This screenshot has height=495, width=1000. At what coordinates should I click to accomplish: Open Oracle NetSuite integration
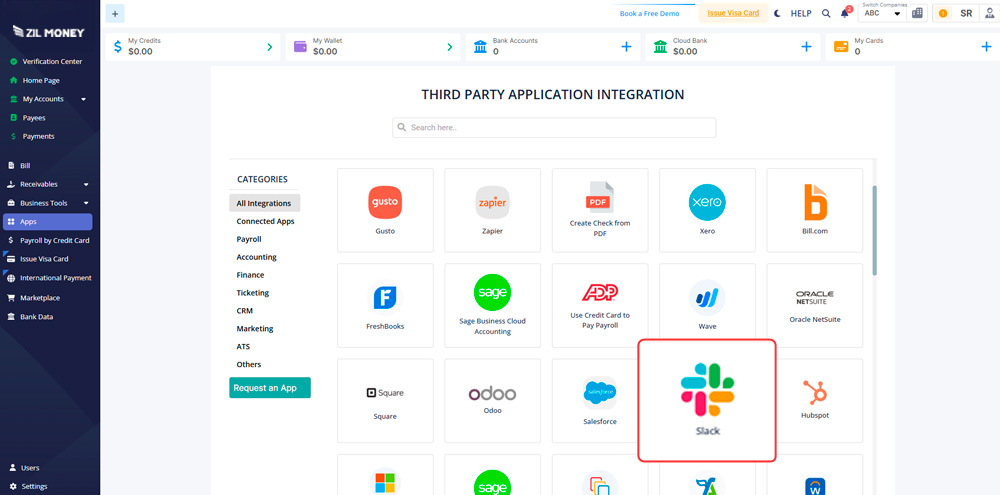coord(814,305)
